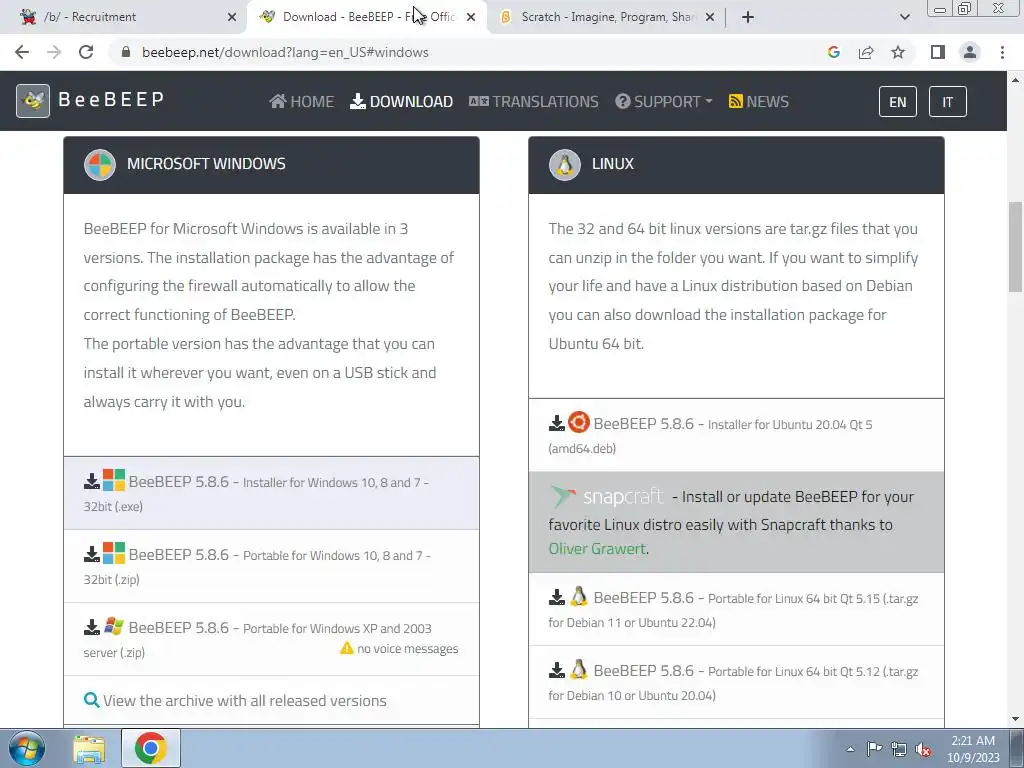Download Portable for Linux 64 bit Qt 5.12
Viewport: 1024px width, 768px height.
(x=736, y=682)
